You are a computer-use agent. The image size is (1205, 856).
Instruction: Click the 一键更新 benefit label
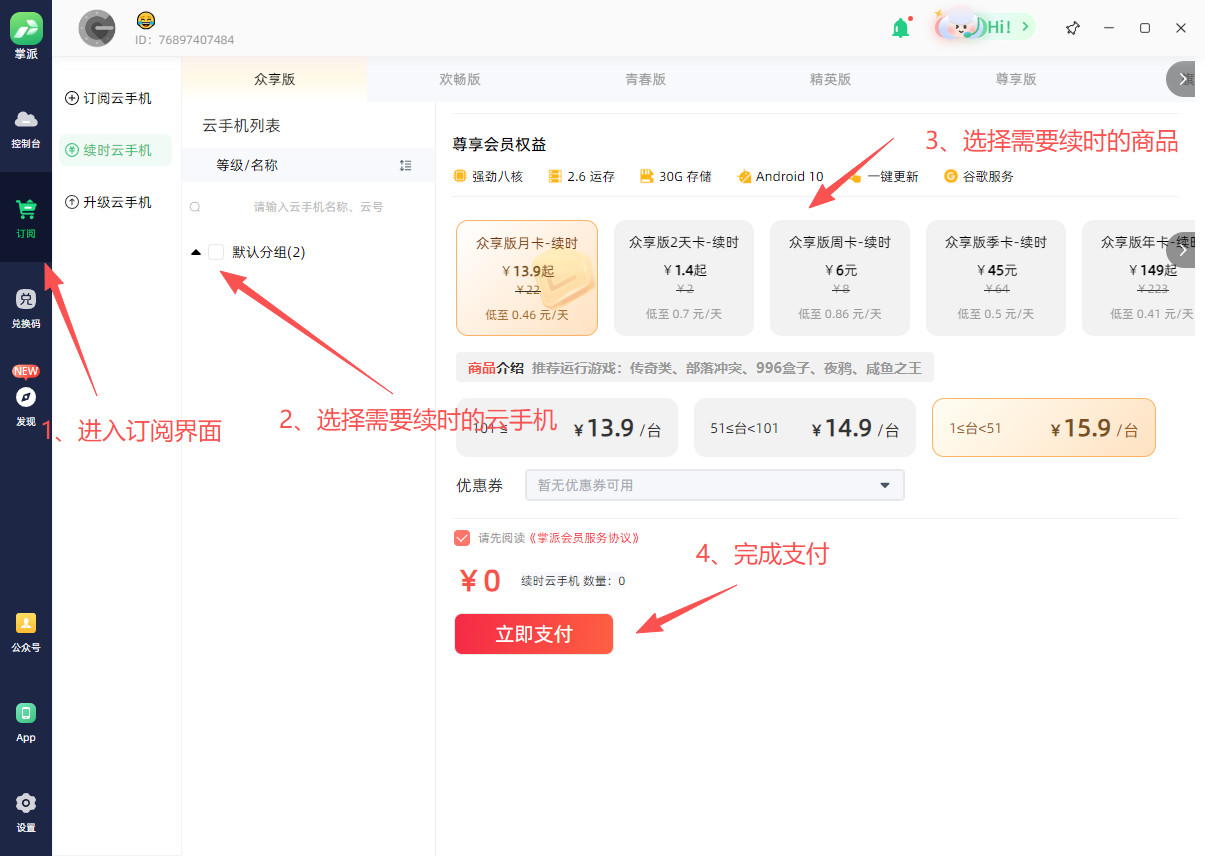click(x=893, y=177)
